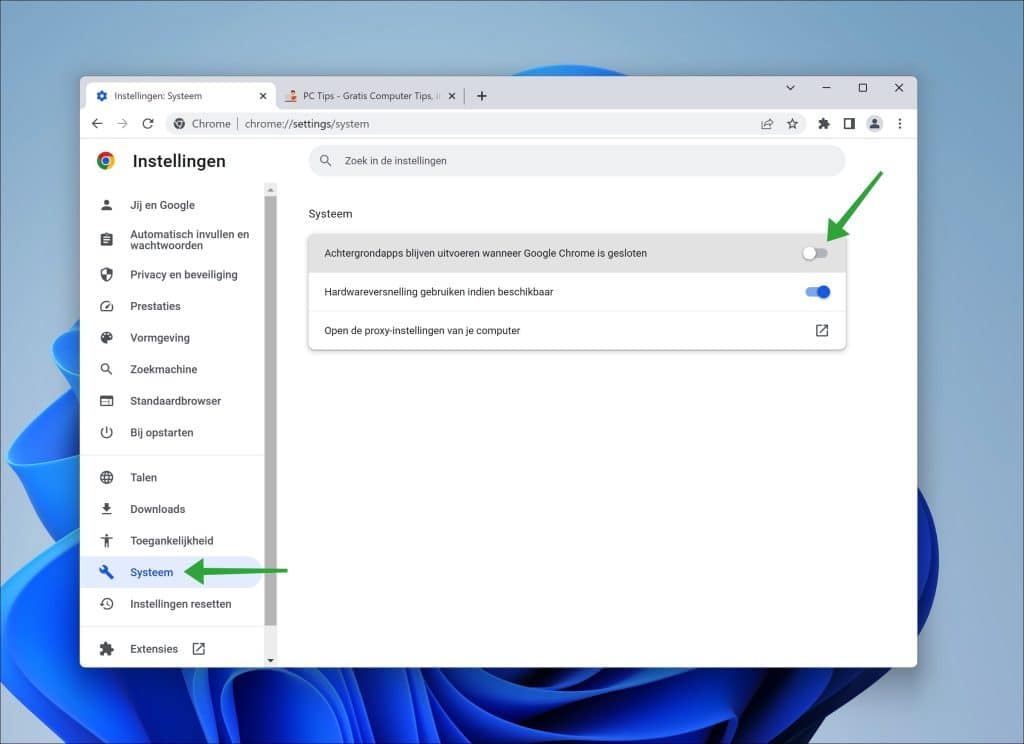Screen dimensions: 1024x744
Task: Select the Prestaties speedometer icon
Action: tap(106, 306)
